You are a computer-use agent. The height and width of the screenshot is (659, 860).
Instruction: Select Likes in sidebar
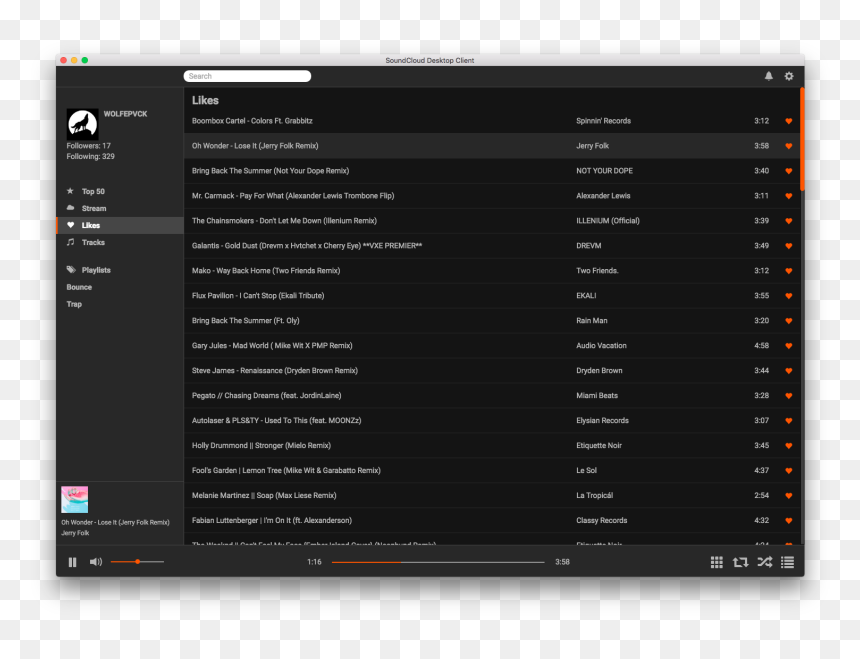[x=120, y=225]
